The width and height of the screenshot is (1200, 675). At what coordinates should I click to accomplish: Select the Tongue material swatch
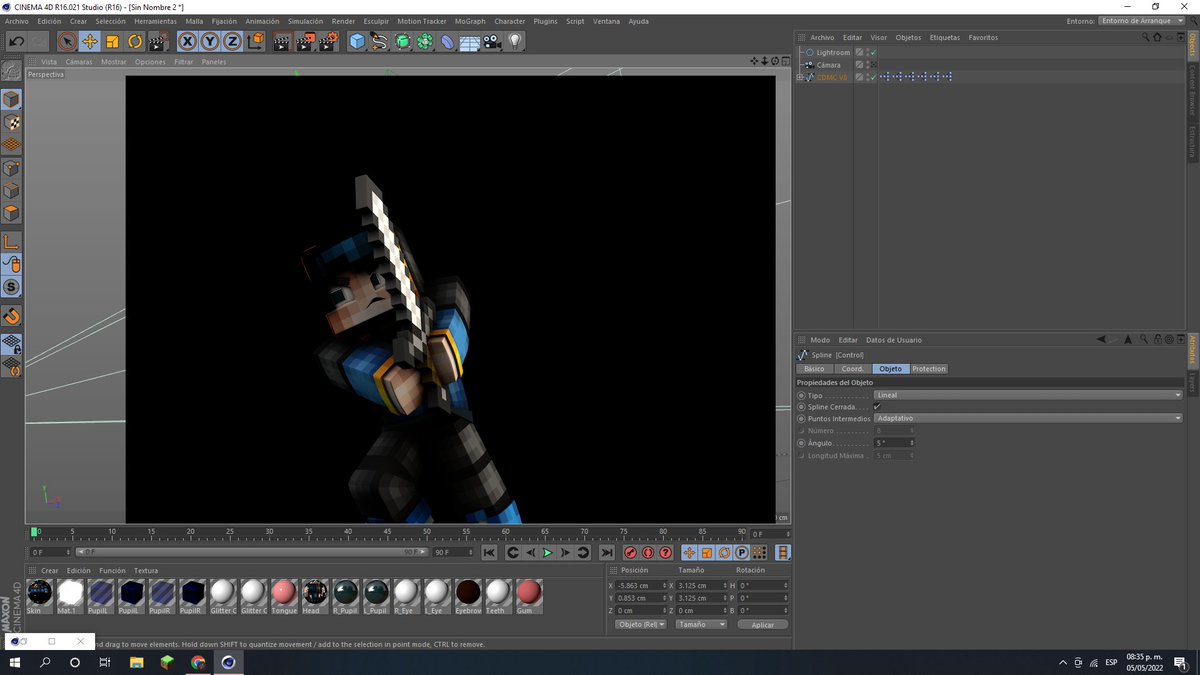coord(284,596)
